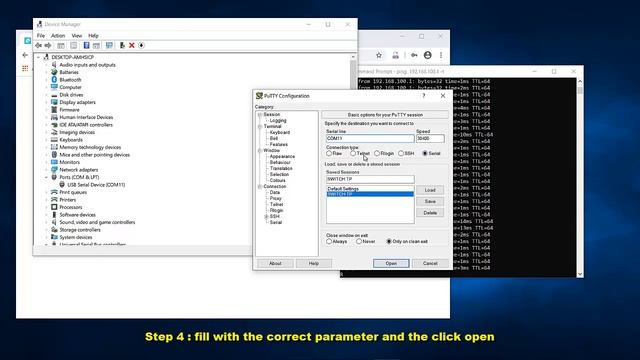Choose Only on clean exit option
Viewport: 640px width, 360px height.
coord(389,242)
